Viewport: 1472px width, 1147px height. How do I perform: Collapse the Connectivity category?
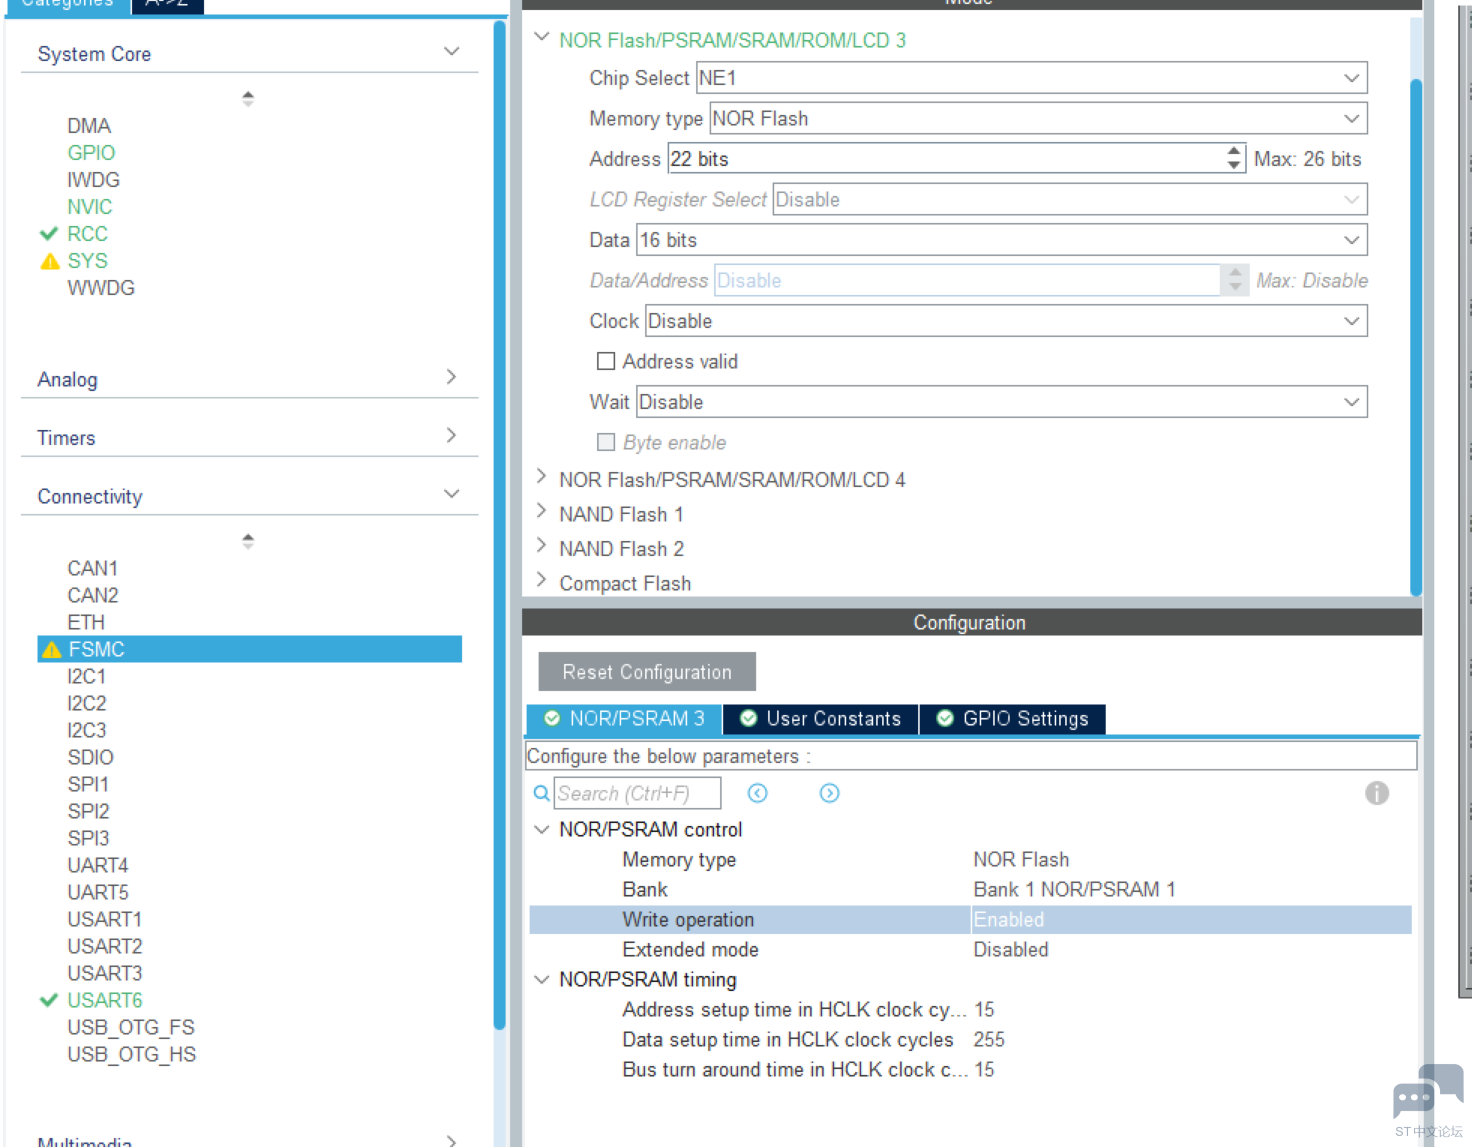(452, 494)
